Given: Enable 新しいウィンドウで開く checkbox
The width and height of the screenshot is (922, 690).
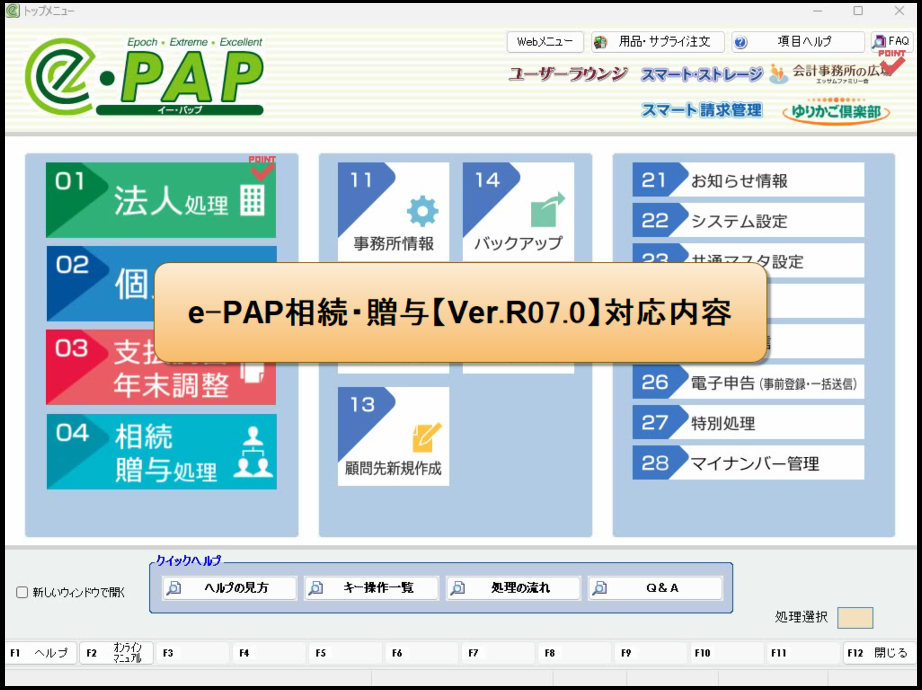Looking at the screenshot, I should 22,592.
